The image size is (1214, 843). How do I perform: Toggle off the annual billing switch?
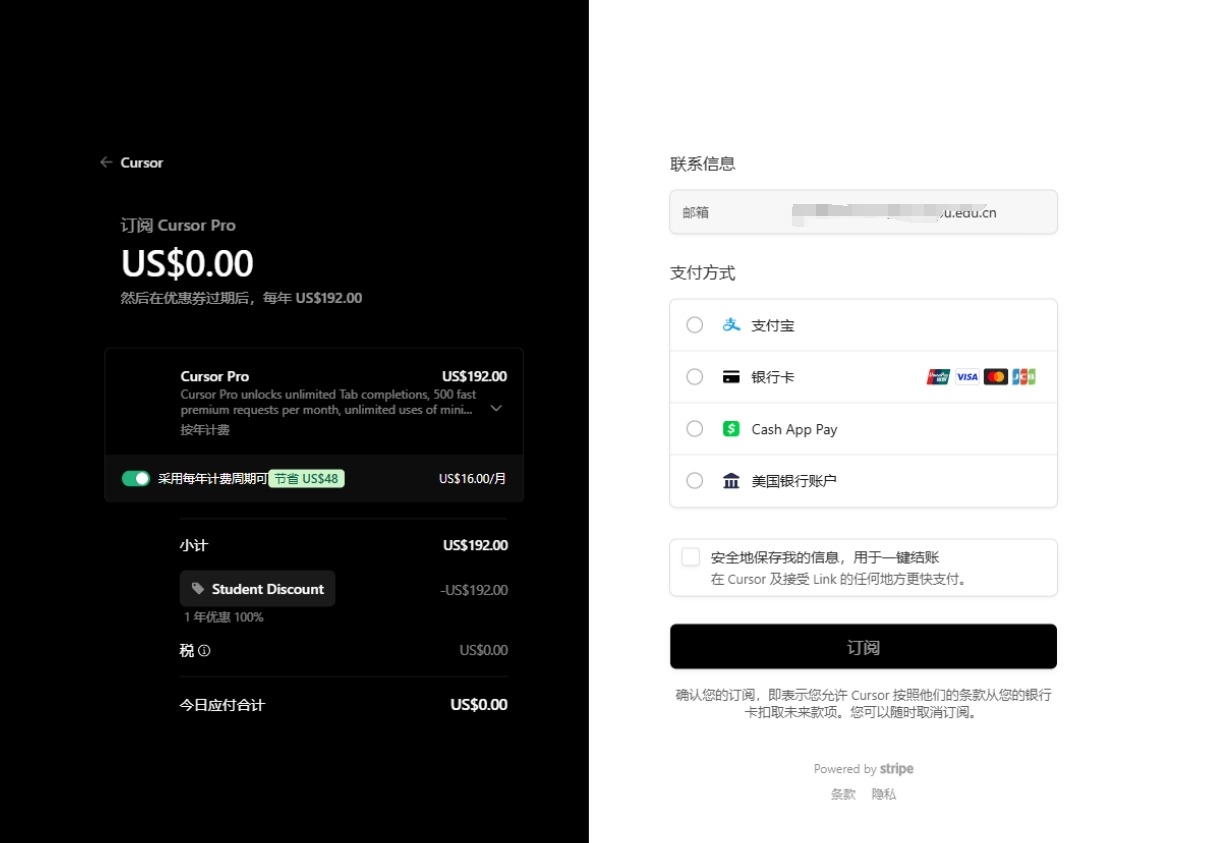(136, 479)
